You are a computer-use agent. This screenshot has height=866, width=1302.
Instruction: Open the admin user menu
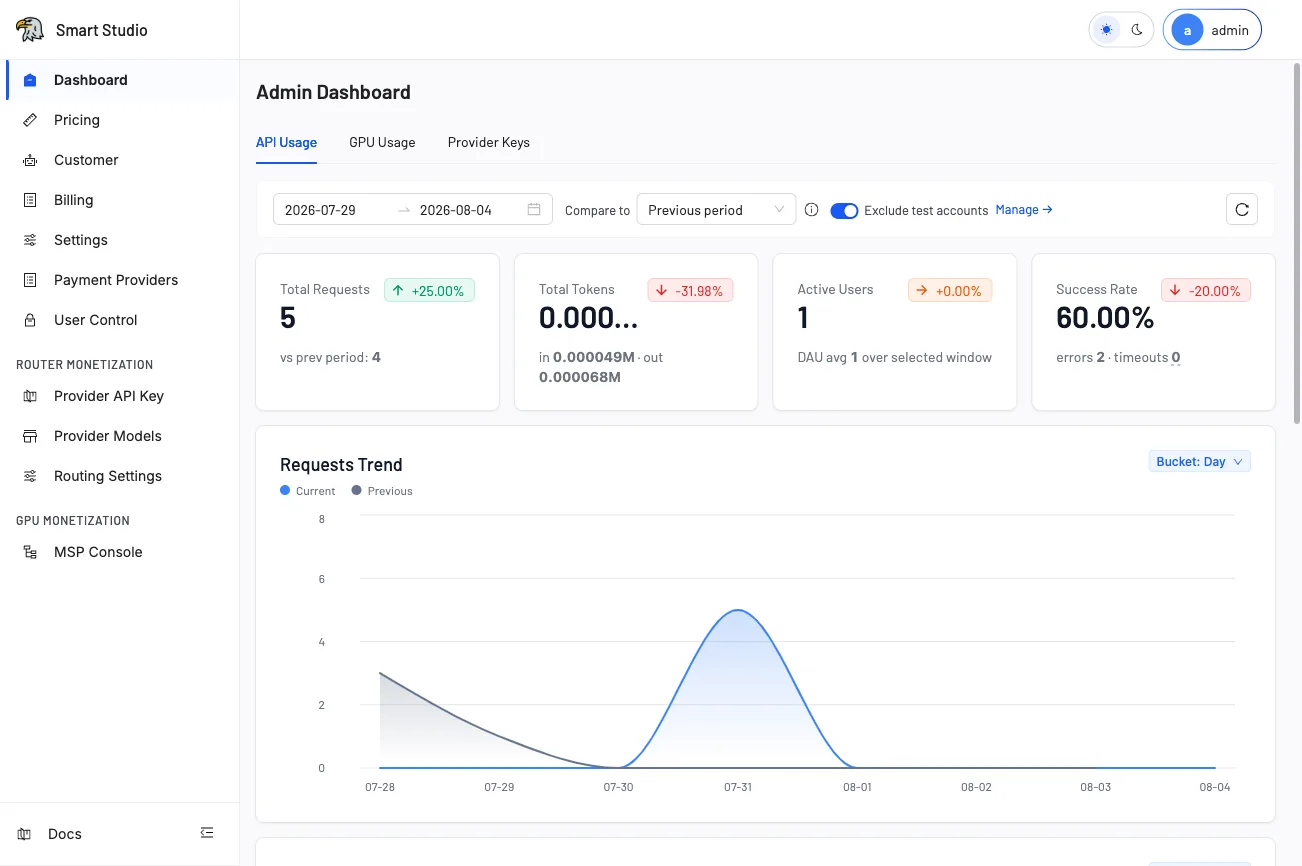click(1212, 30)
